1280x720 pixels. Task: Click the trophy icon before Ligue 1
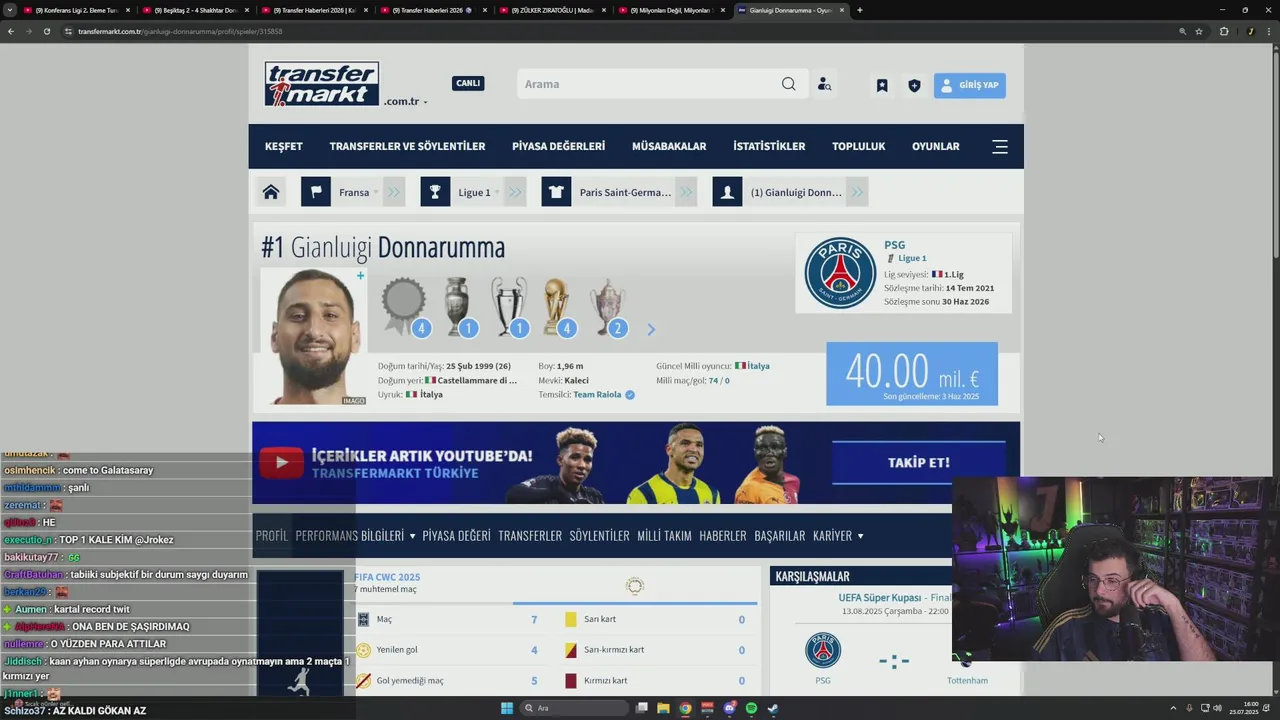435,192
